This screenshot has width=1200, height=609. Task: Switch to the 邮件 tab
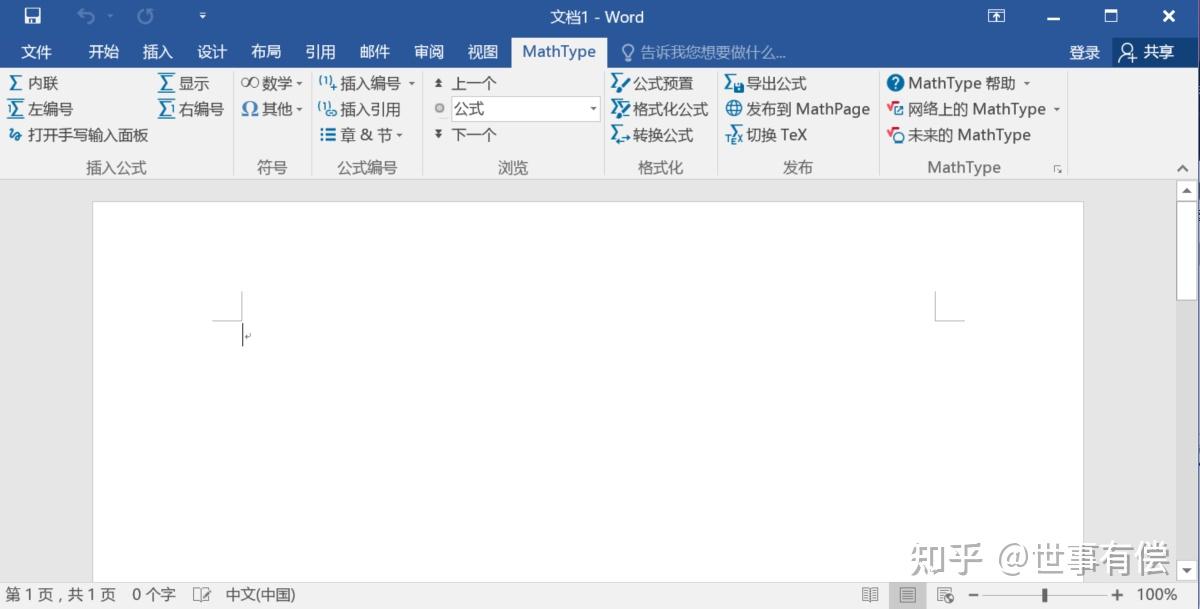374,52
